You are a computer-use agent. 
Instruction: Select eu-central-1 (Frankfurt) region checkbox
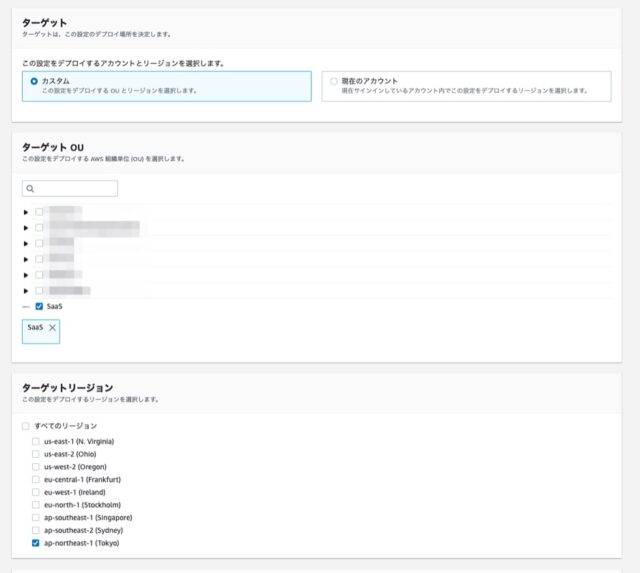pyautogui.click(x=36, y=480)
